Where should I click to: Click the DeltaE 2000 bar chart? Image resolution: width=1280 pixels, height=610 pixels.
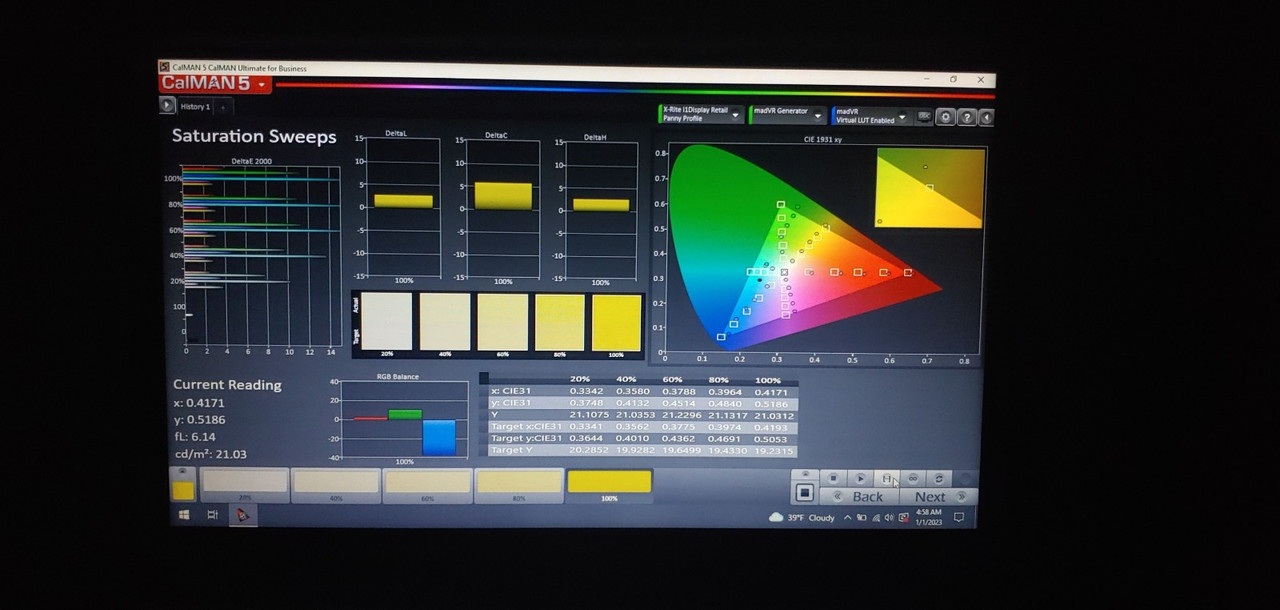[256, 255]
